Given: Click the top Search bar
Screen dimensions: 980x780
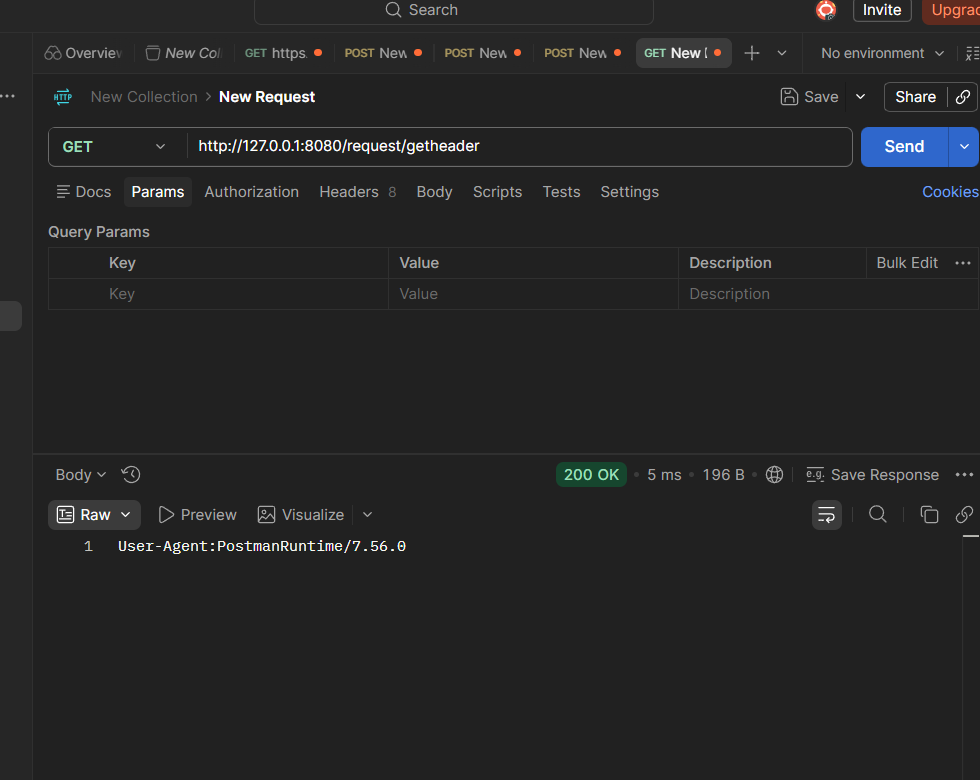Looking at the screenshot, I should [454, 11].
